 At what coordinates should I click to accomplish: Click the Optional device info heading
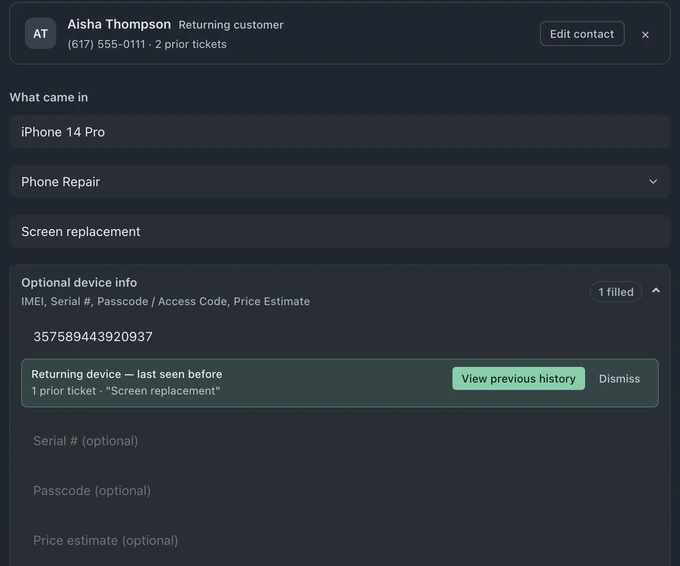[79, 283]
